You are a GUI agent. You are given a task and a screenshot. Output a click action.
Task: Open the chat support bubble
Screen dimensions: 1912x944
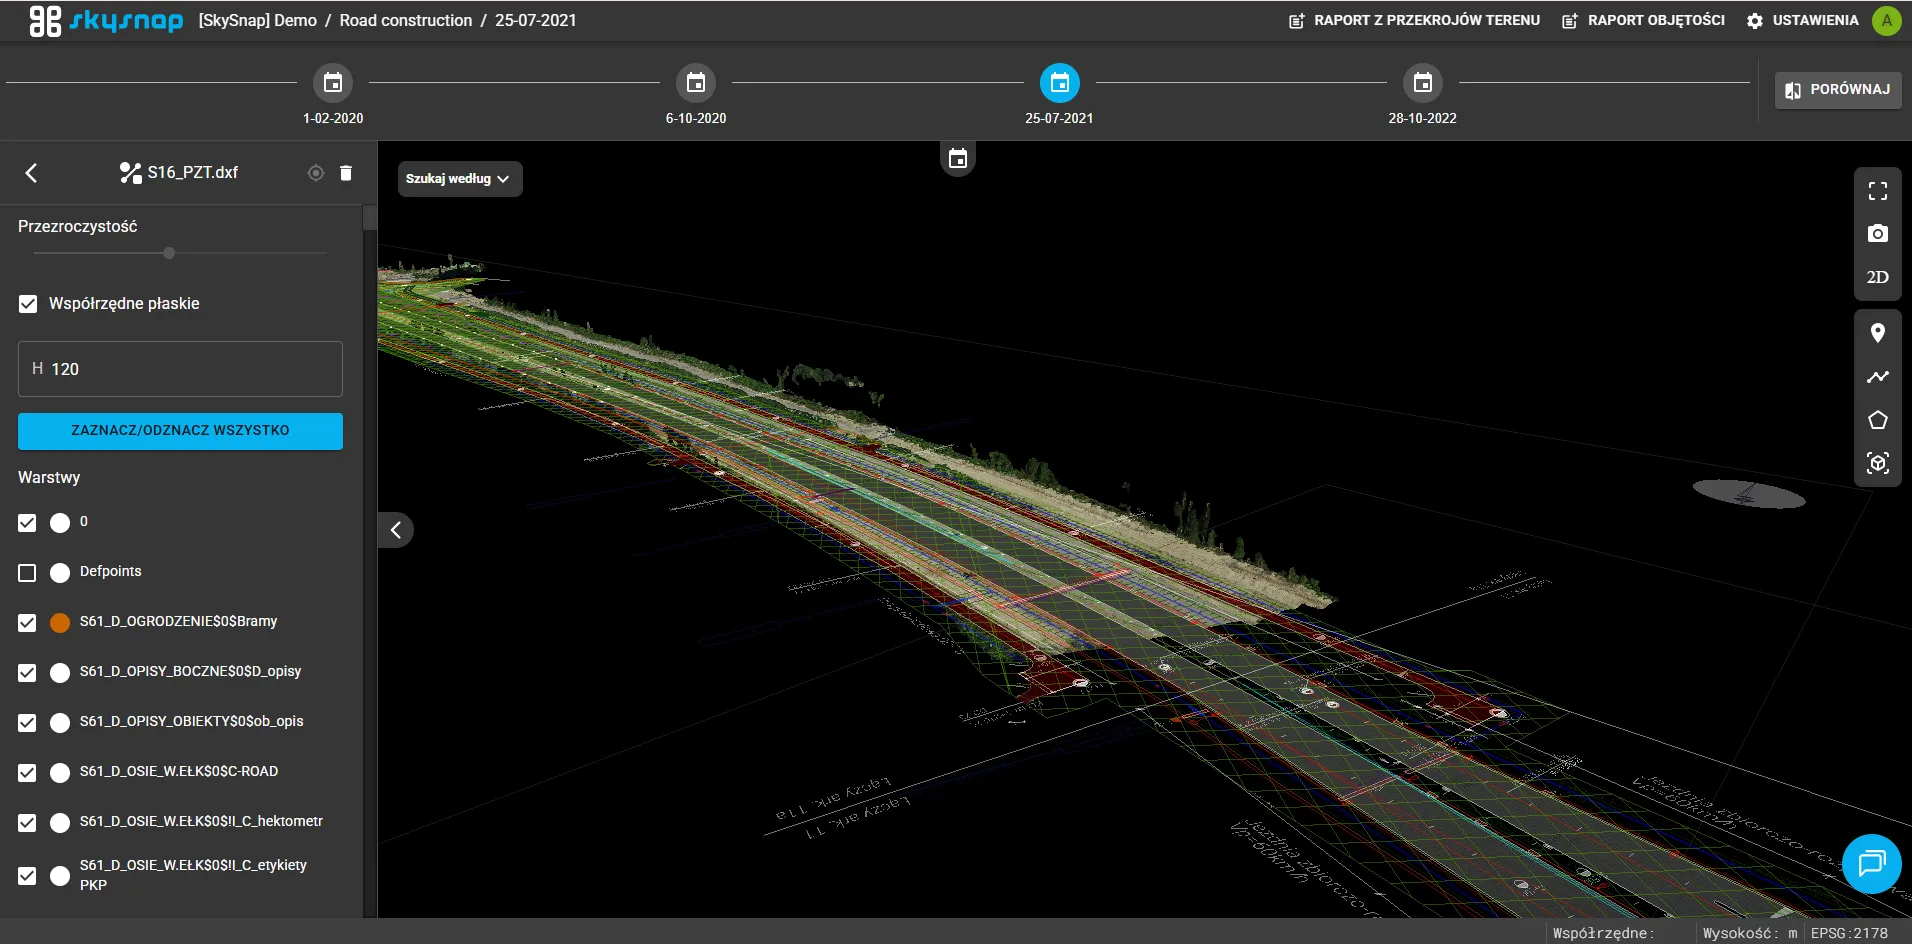tap(1871, 863)
